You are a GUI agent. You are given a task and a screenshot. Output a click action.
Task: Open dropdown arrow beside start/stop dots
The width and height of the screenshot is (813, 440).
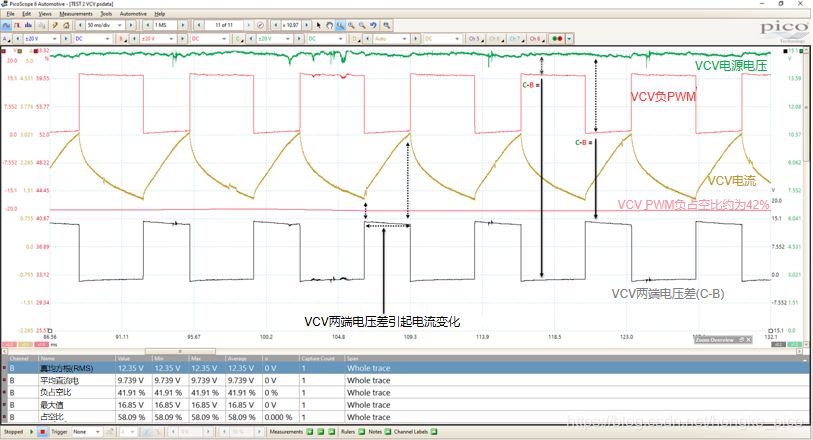[569, 39]
